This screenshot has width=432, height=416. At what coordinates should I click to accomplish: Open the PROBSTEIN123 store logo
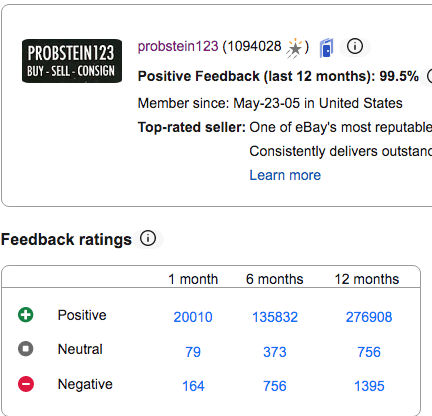point(72,61)
